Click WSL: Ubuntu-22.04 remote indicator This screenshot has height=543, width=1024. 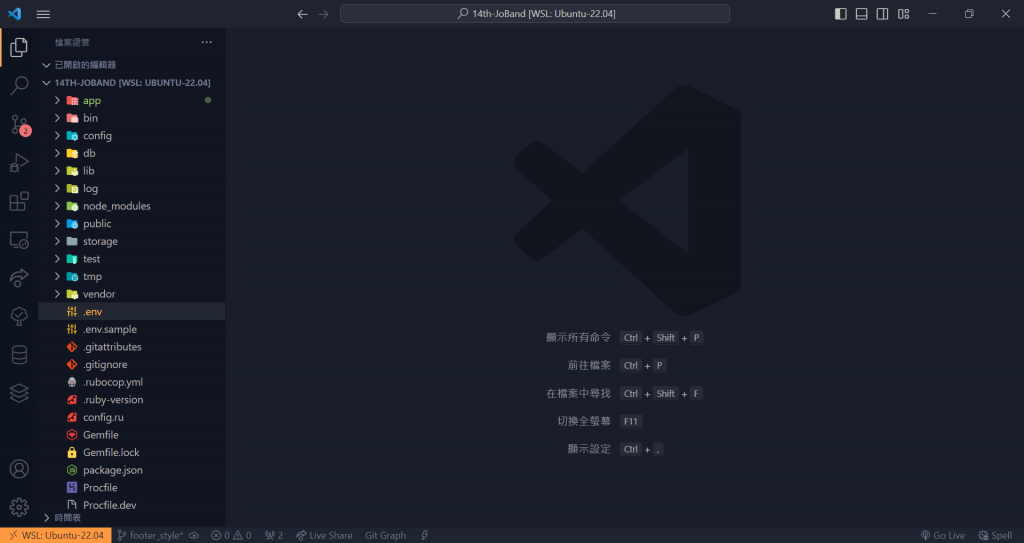[x=56, y=536]
